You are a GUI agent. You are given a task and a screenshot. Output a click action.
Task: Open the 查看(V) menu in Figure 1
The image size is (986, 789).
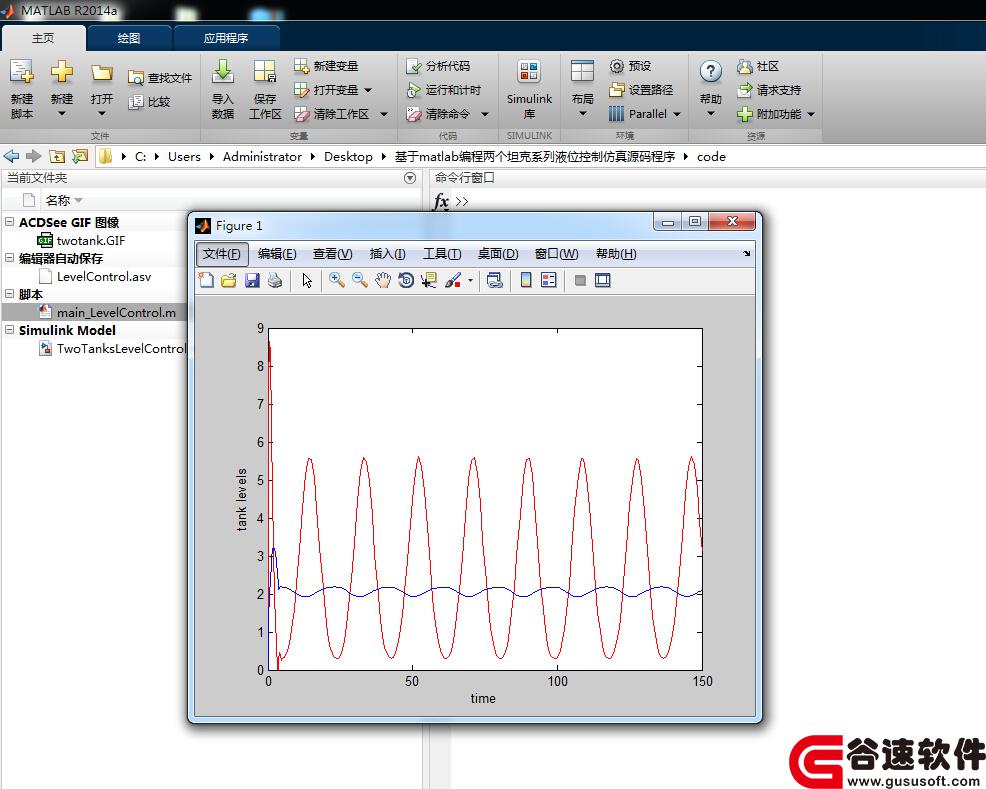click(333, 254)
